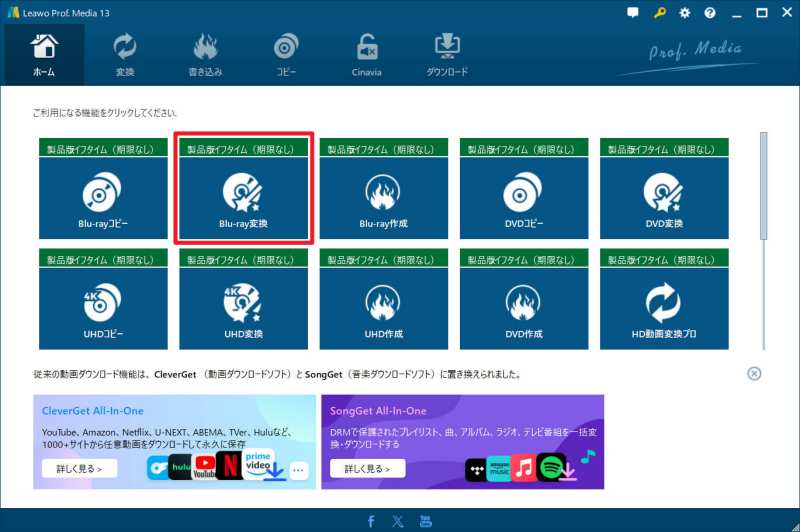Open settings gear in title bar

pos(685,13)
